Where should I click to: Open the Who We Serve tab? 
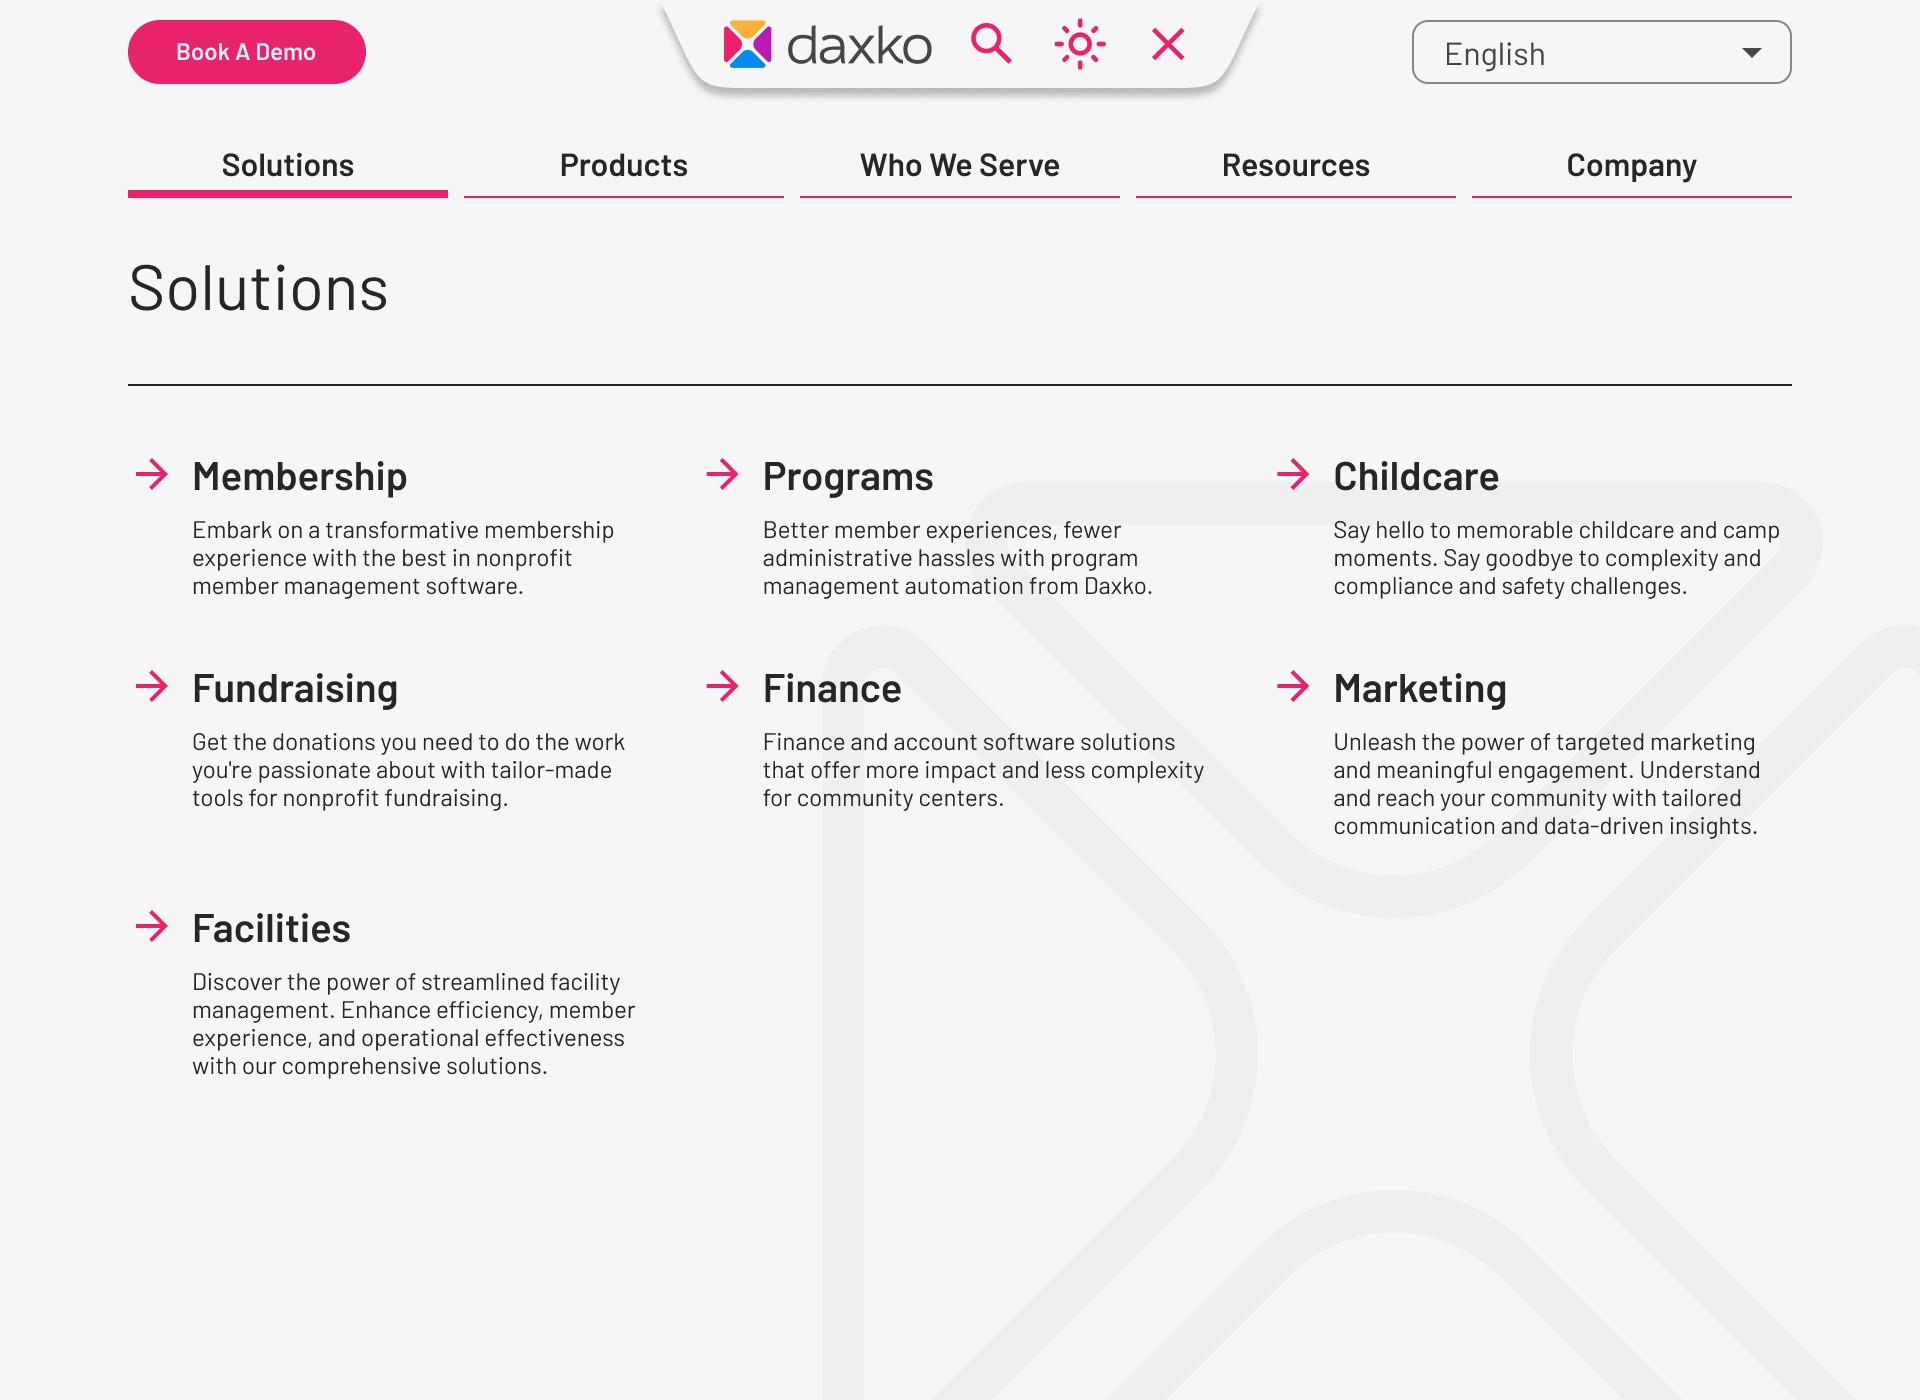[959, 166]
